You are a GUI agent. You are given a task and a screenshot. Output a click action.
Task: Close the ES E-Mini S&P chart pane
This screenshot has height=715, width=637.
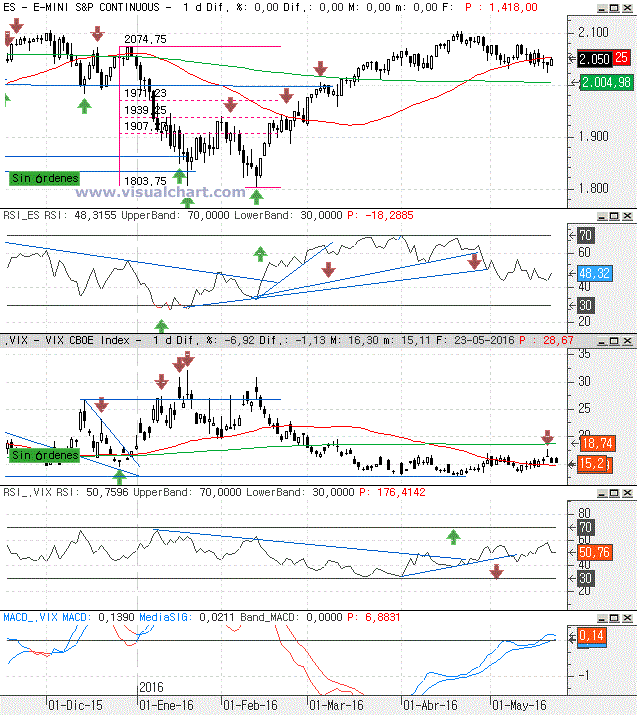pos(627,8)
